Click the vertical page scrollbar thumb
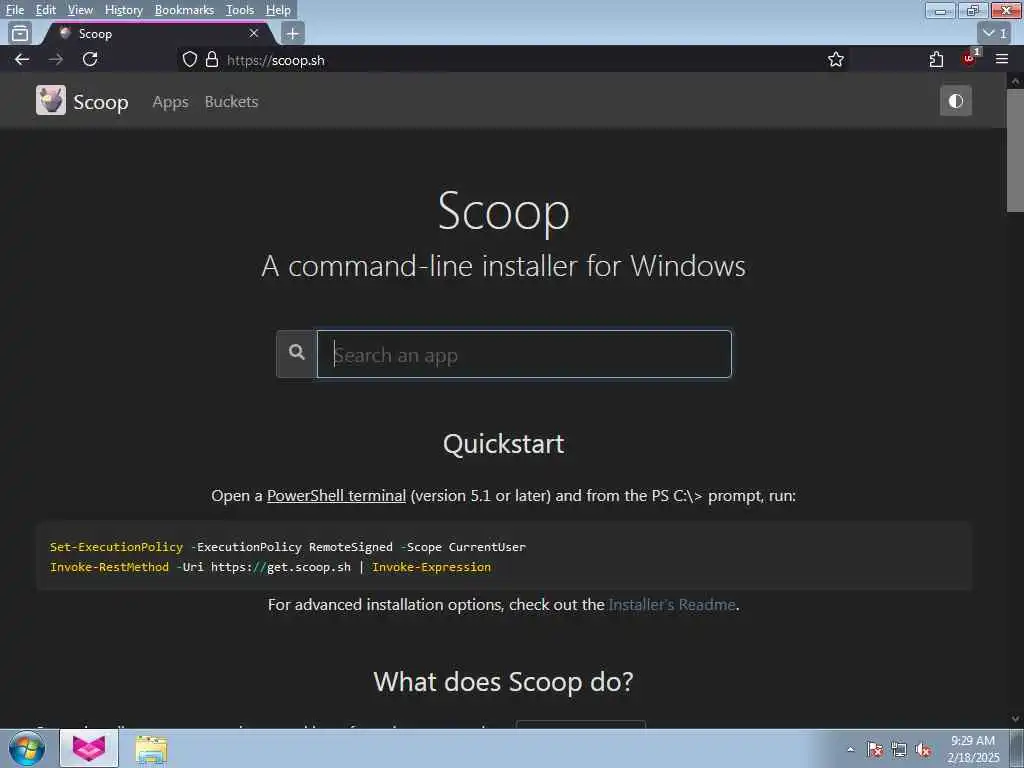 (x=1015, y=150)
